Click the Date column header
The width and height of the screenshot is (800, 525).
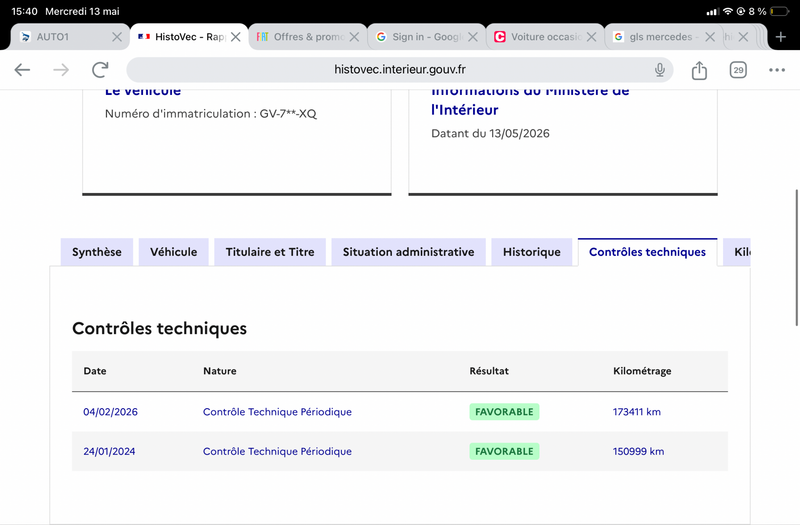95,371
